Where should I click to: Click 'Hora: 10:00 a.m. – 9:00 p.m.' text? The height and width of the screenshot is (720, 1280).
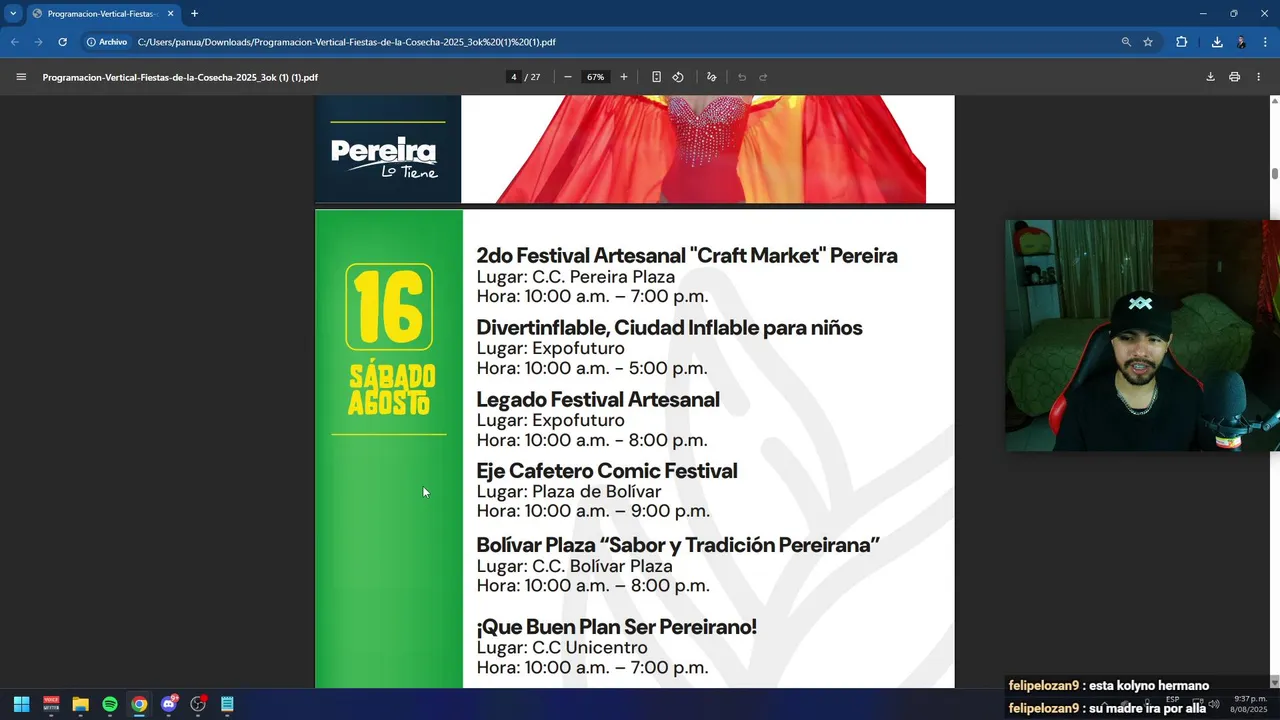point(593,511)
